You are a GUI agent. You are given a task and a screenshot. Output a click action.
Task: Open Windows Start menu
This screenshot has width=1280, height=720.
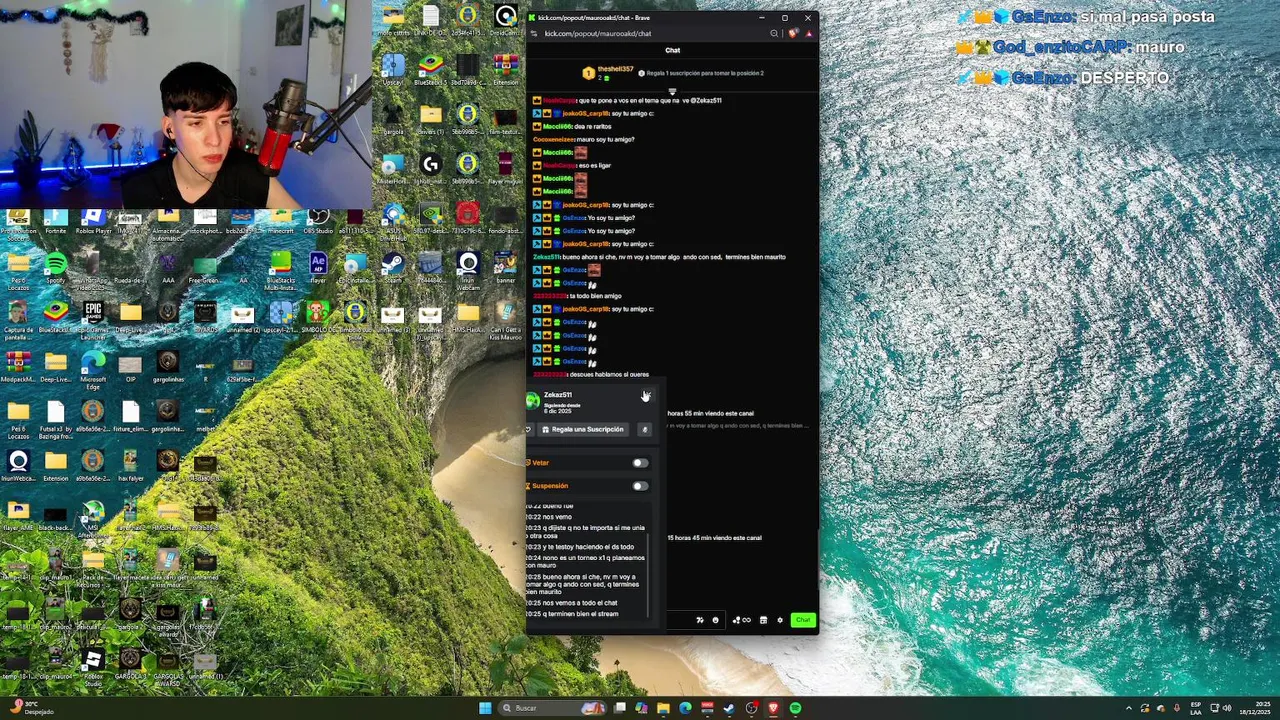click(485, 708)
